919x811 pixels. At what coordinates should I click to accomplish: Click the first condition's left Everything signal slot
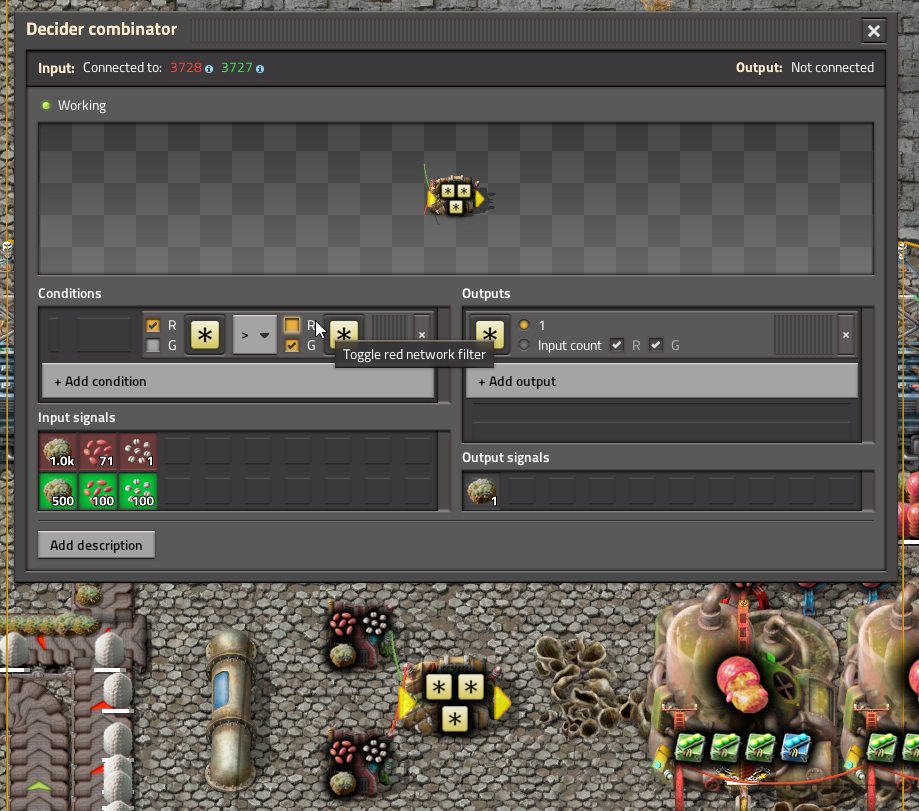[205, 335]
